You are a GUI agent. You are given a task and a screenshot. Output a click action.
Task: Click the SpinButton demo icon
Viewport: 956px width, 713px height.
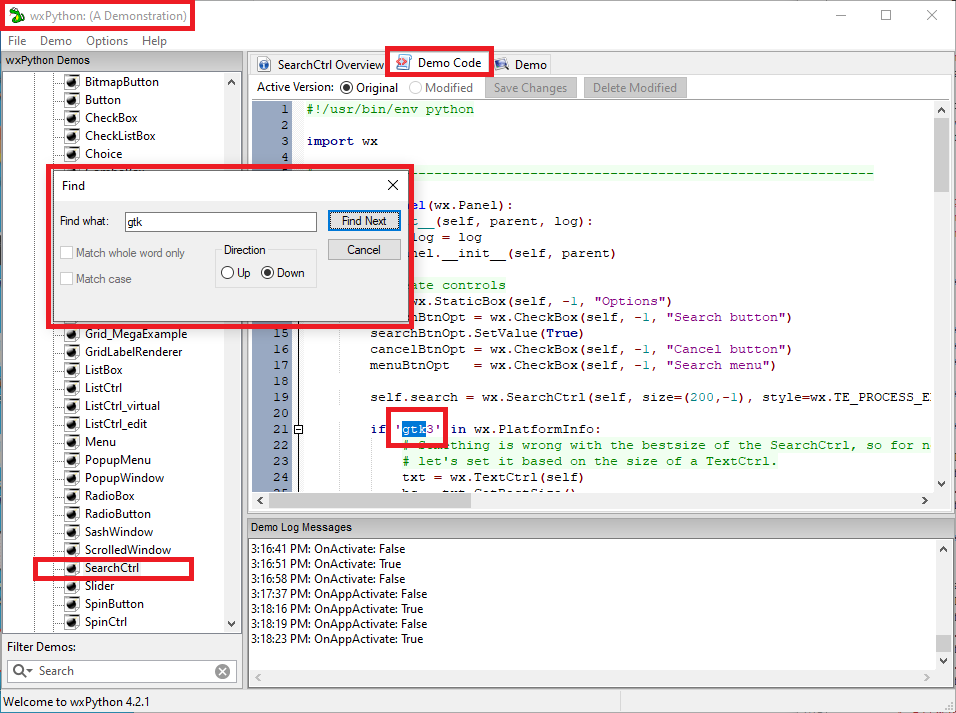click(x=72, y=604)
